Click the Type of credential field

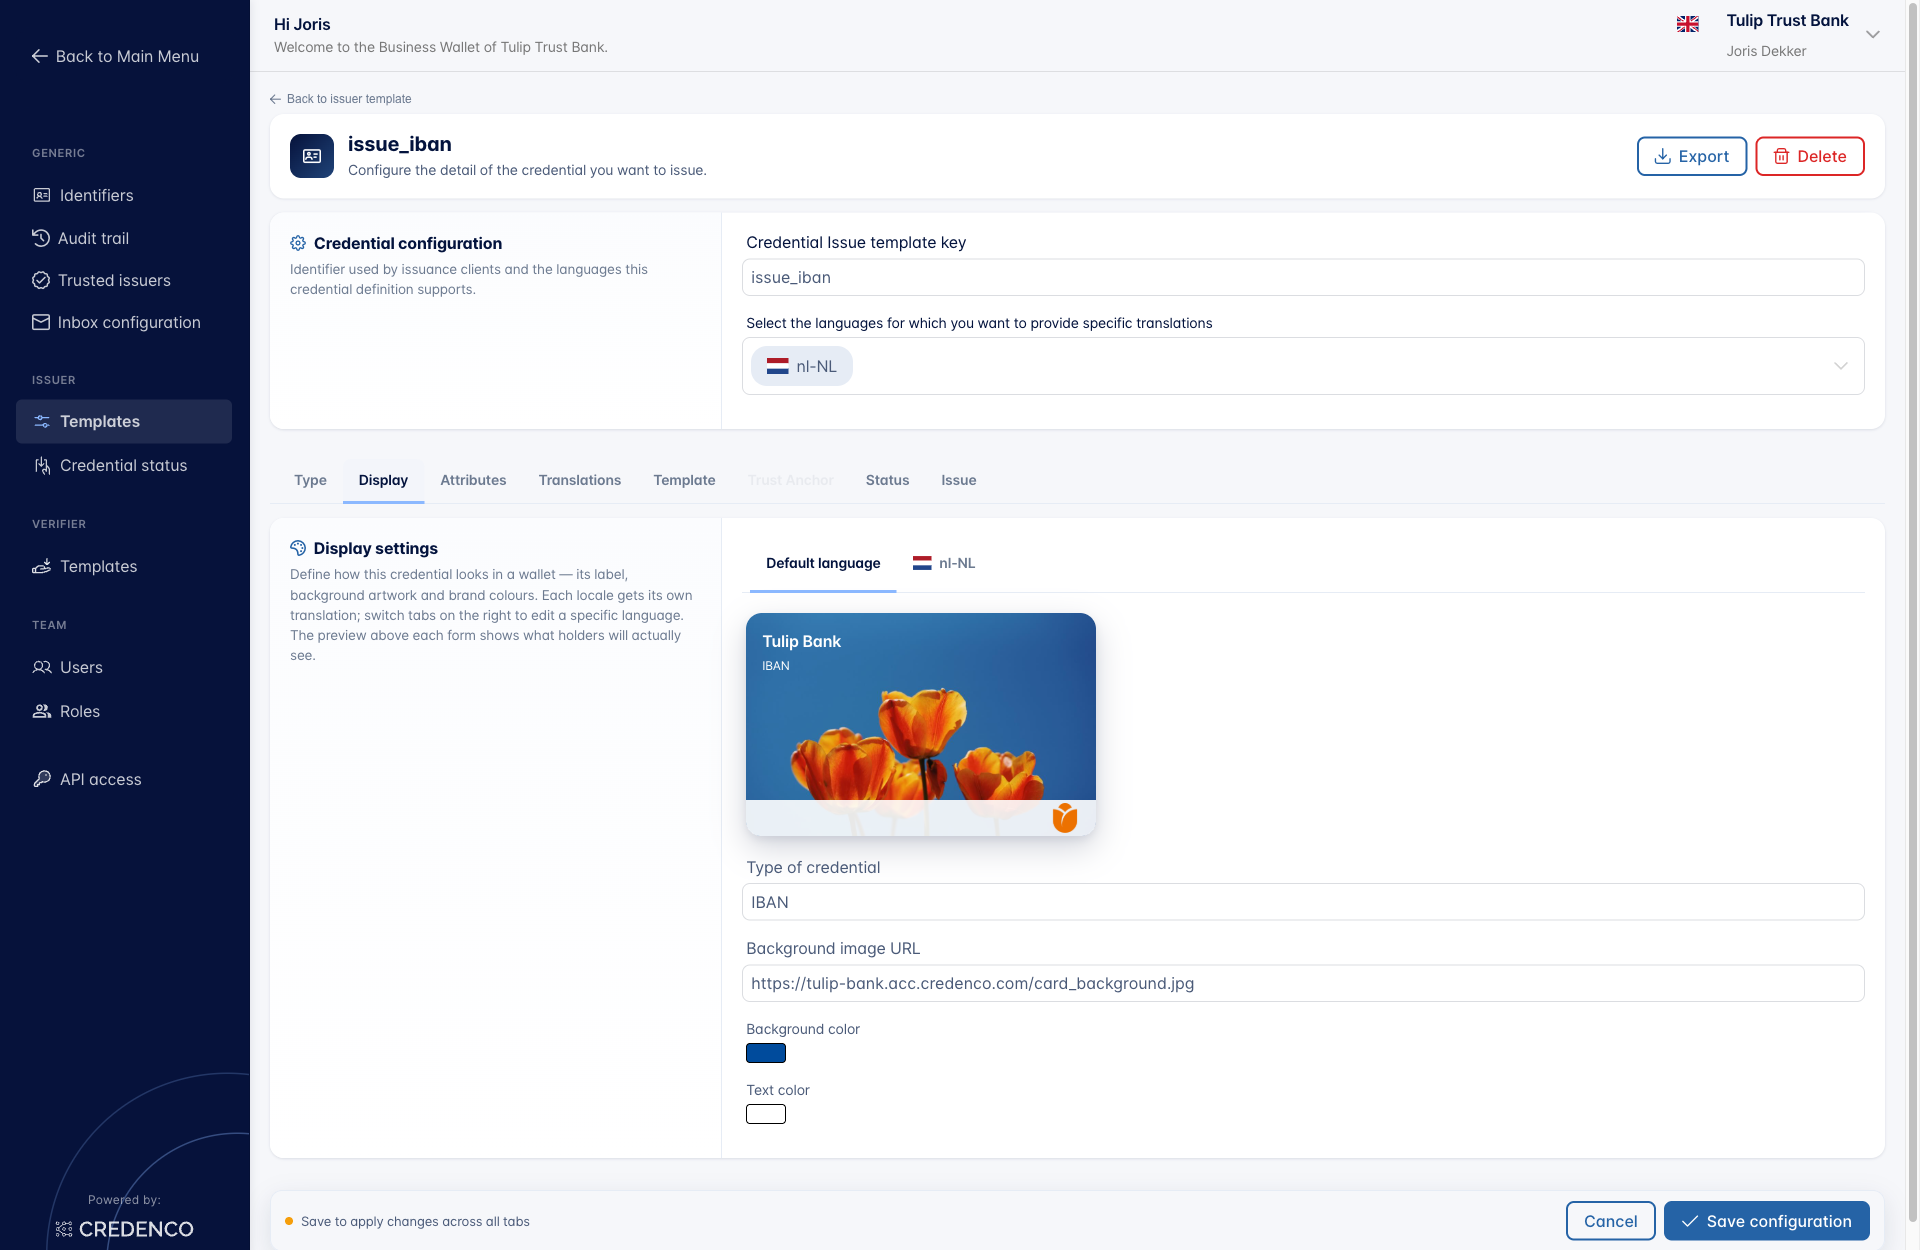(x=1303, y=902)
